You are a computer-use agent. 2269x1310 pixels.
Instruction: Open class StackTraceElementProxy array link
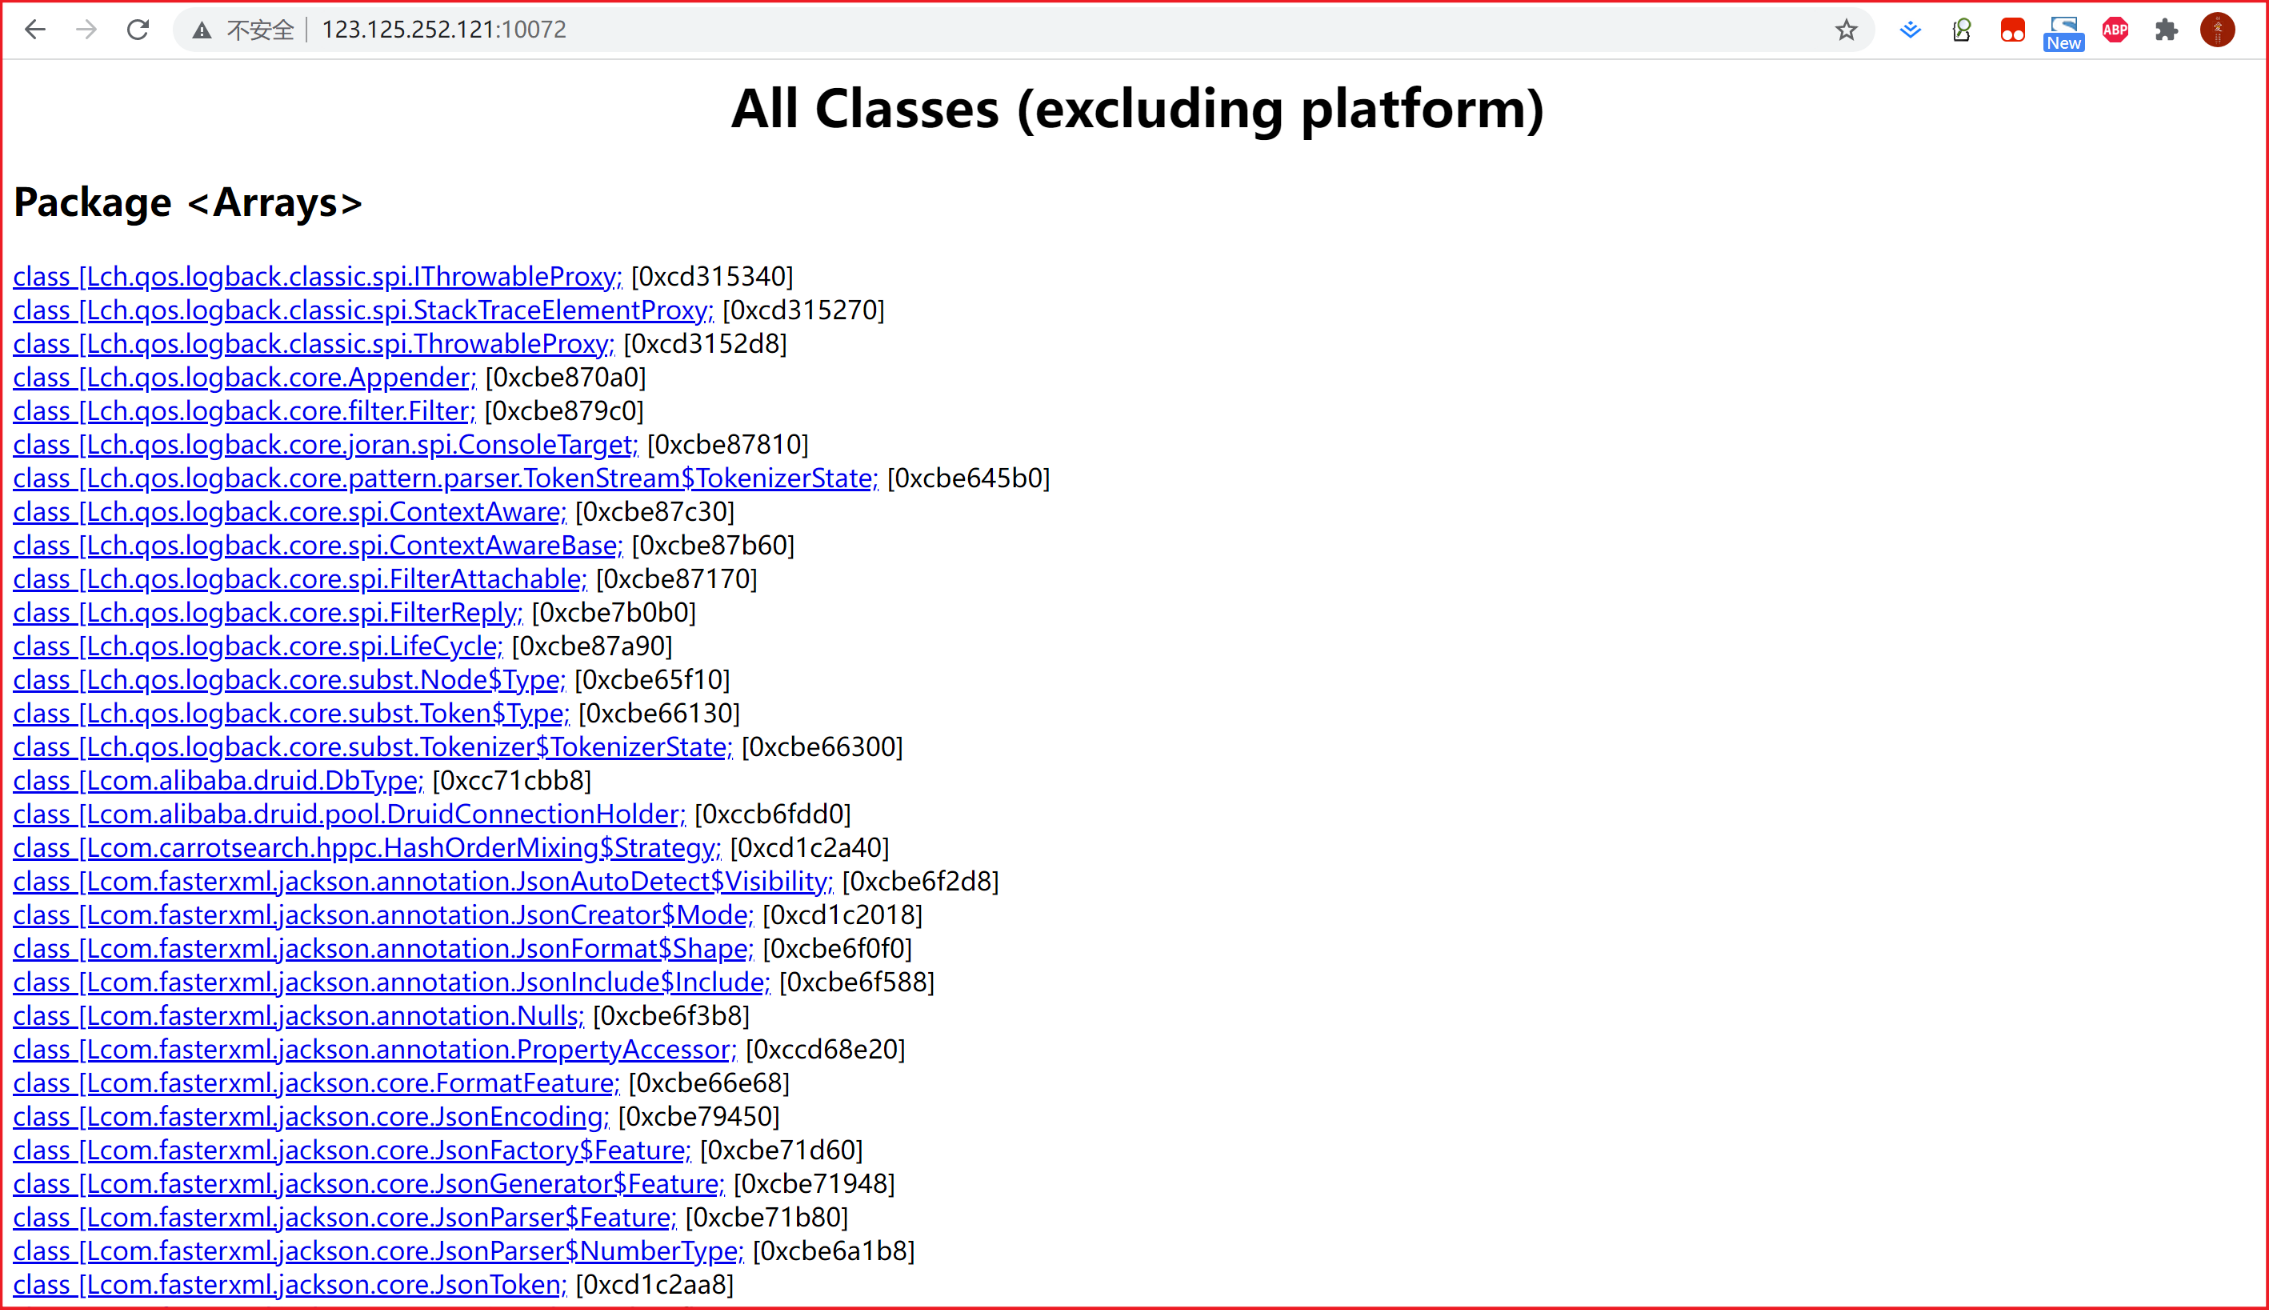(363, 310)
